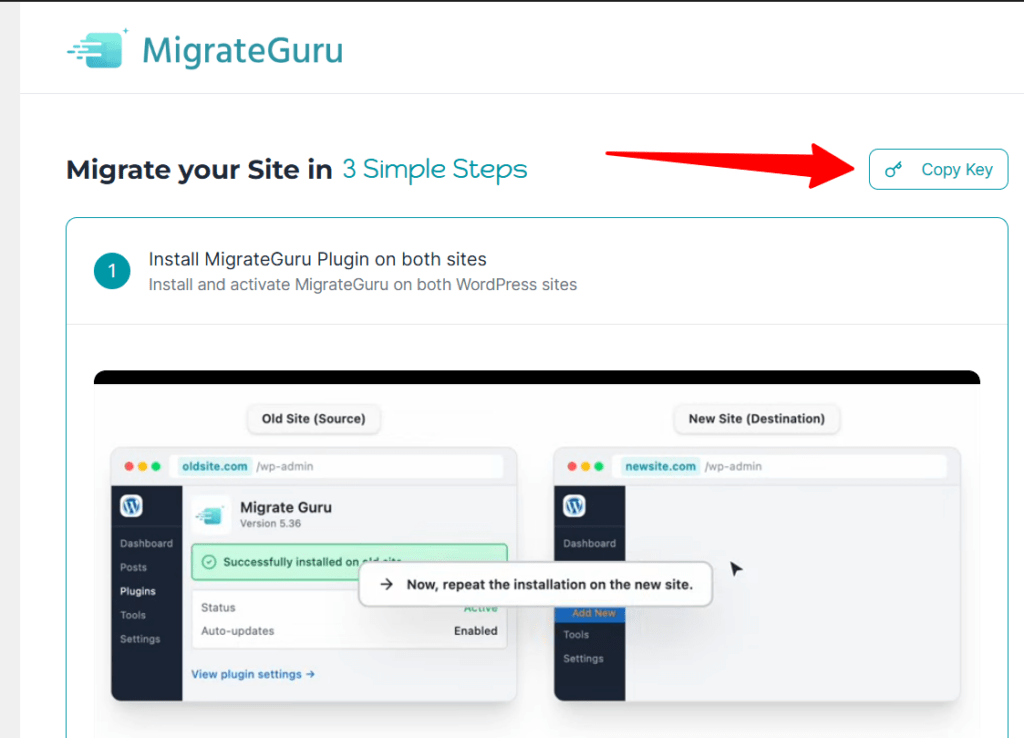Open Tools in the old site sidebar
Screen dimensions: 1024x738
pos(133,615)
